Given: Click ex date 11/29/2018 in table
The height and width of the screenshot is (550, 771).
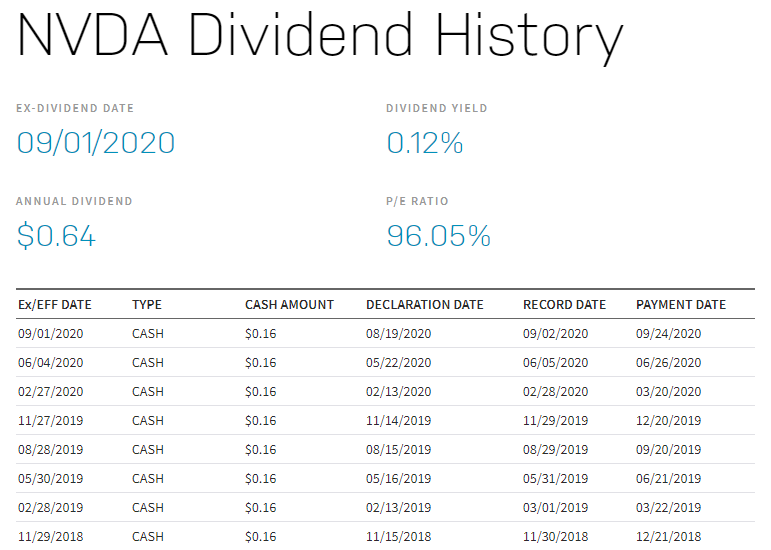Looking at the screenshot, I should tap(51, 537).
